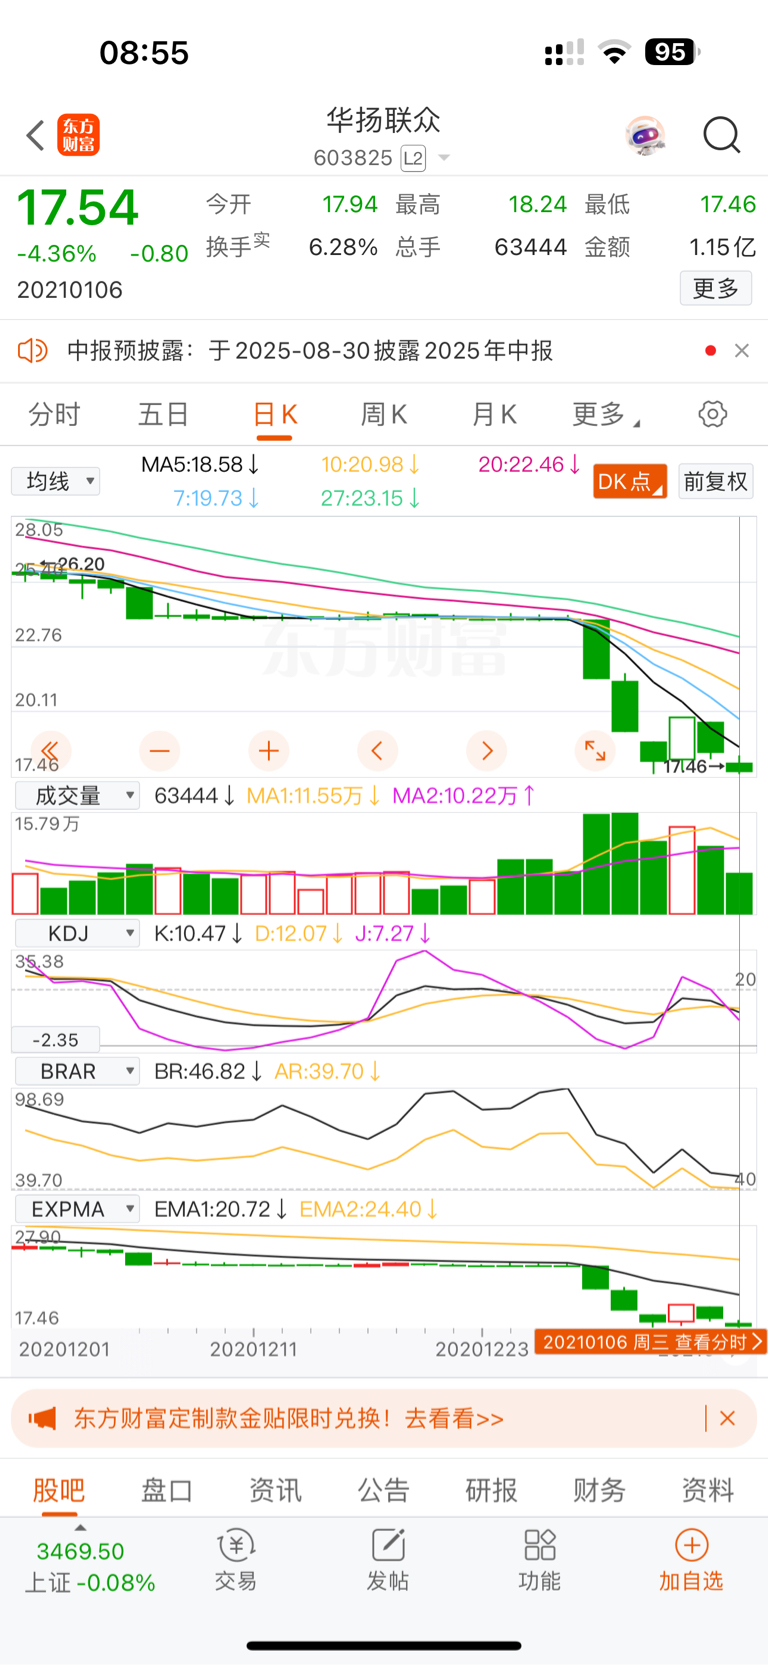Switch the 前复权 adjustment option
This screenshot has width=768, height=1665.
click(x=716, y=482)
